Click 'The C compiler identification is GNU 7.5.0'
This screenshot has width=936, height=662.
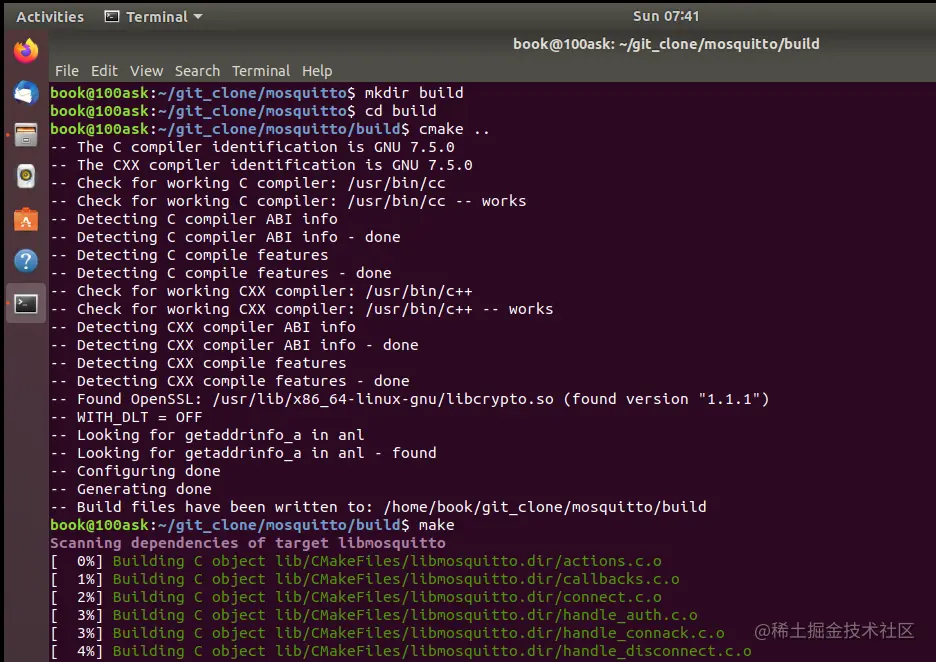pos(253,147)
